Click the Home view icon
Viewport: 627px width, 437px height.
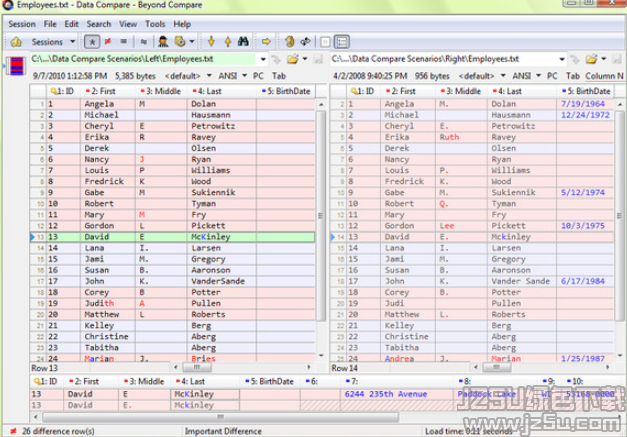pos(16,42)
